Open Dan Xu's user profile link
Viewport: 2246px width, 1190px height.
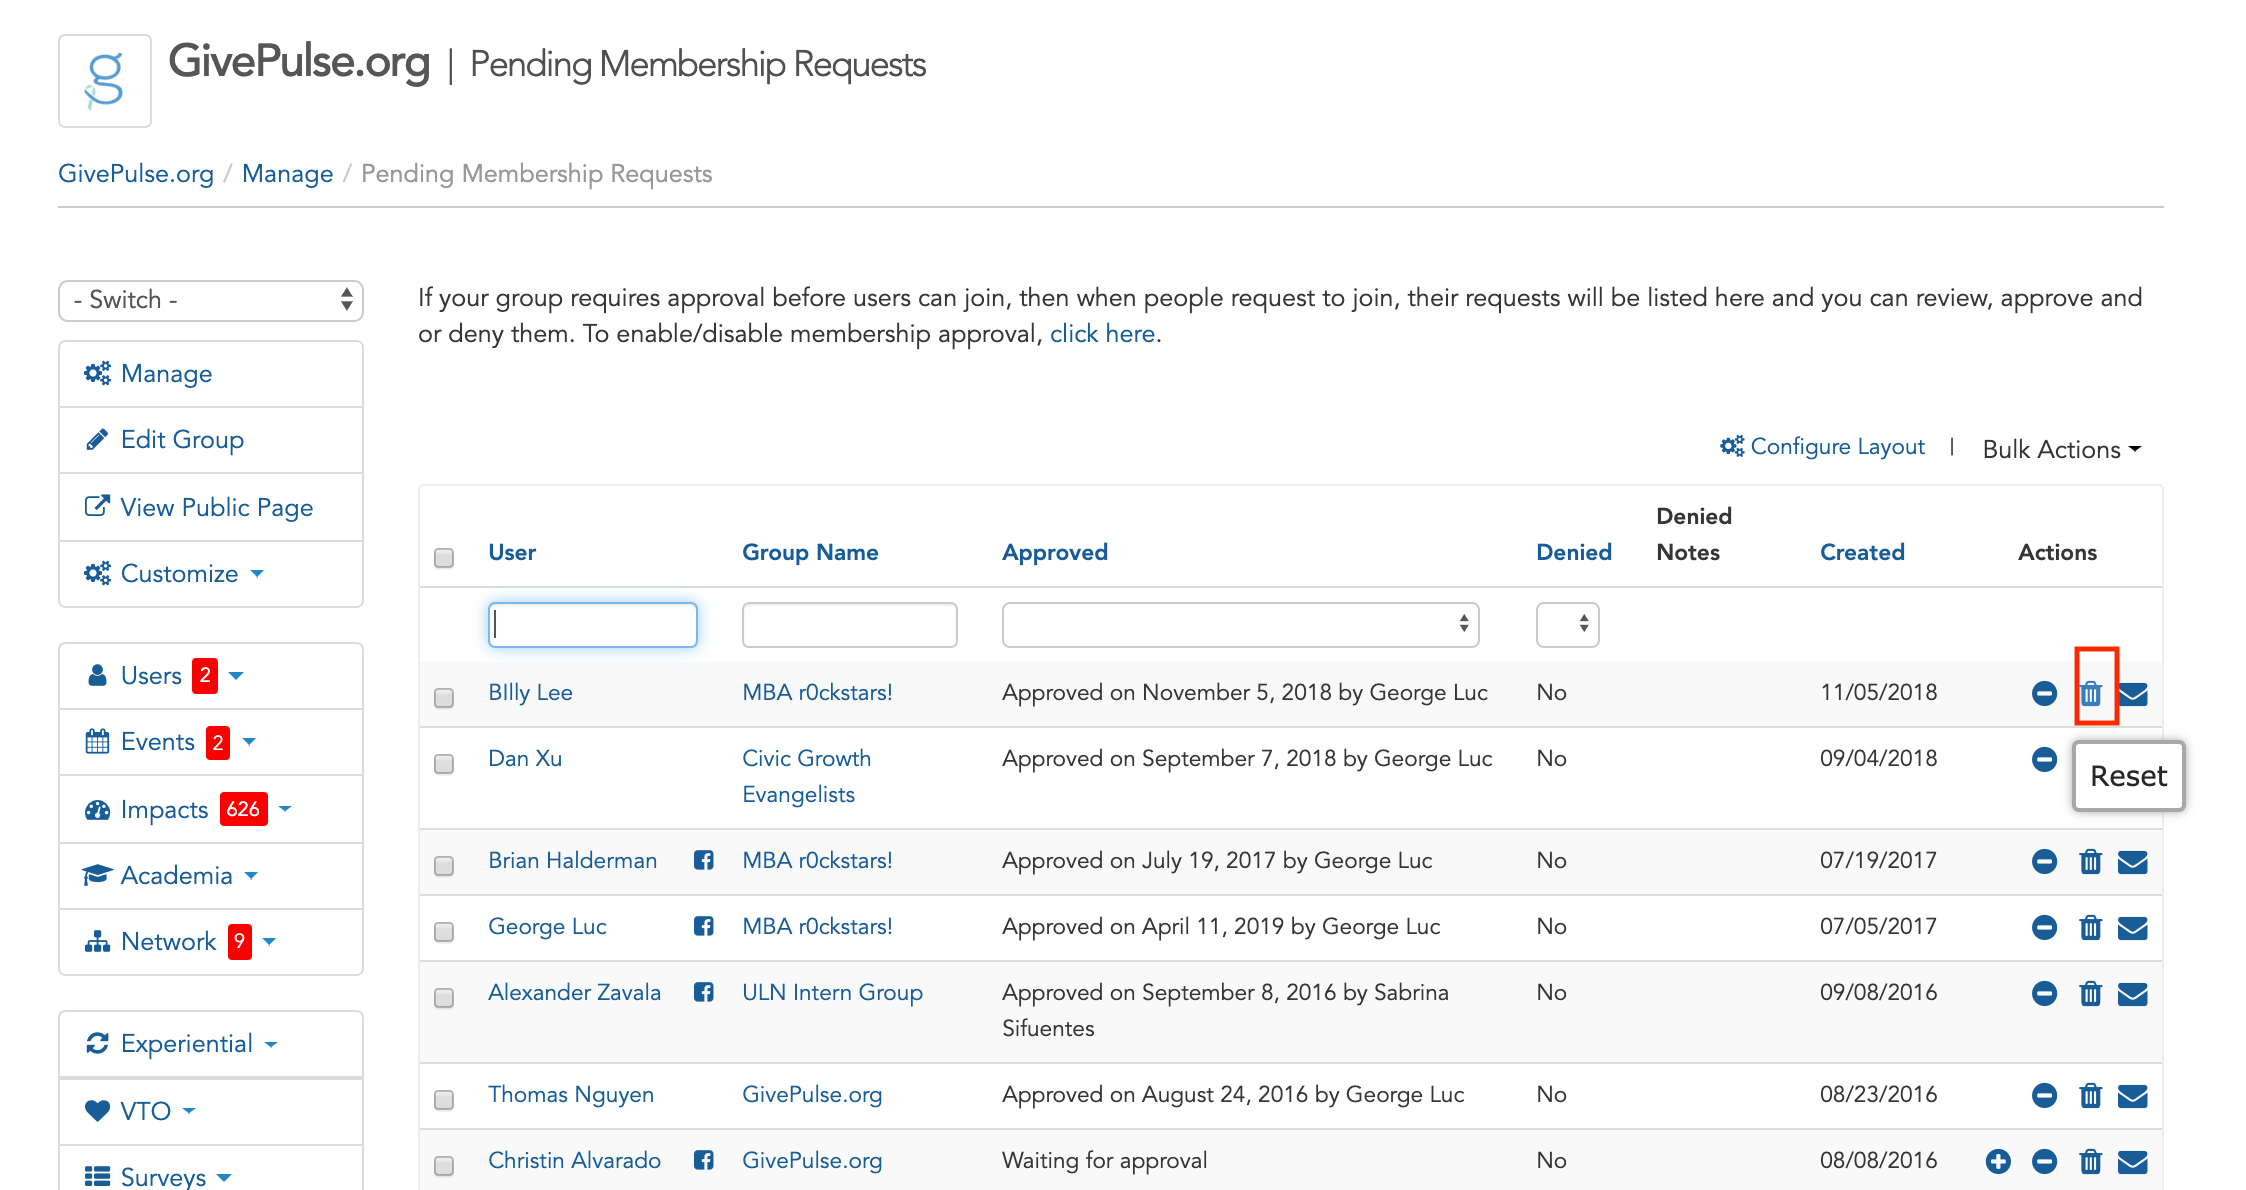[525, 759]
